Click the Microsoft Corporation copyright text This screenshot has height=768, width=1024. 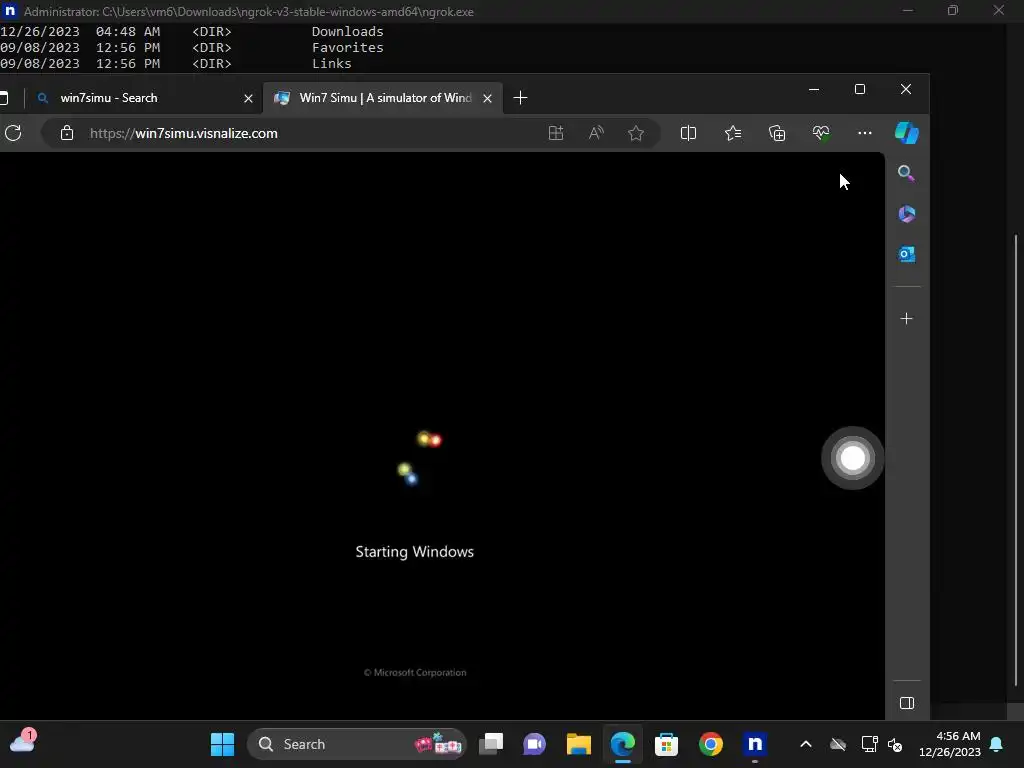(415, 673)
